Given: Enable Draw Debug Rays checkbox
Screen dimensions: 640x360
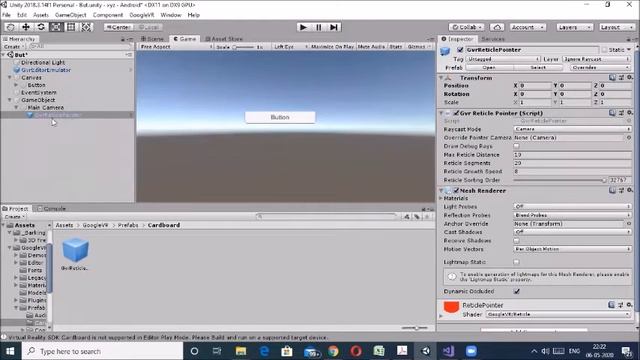Looking at the screenshot, I should tap(516, 146).
